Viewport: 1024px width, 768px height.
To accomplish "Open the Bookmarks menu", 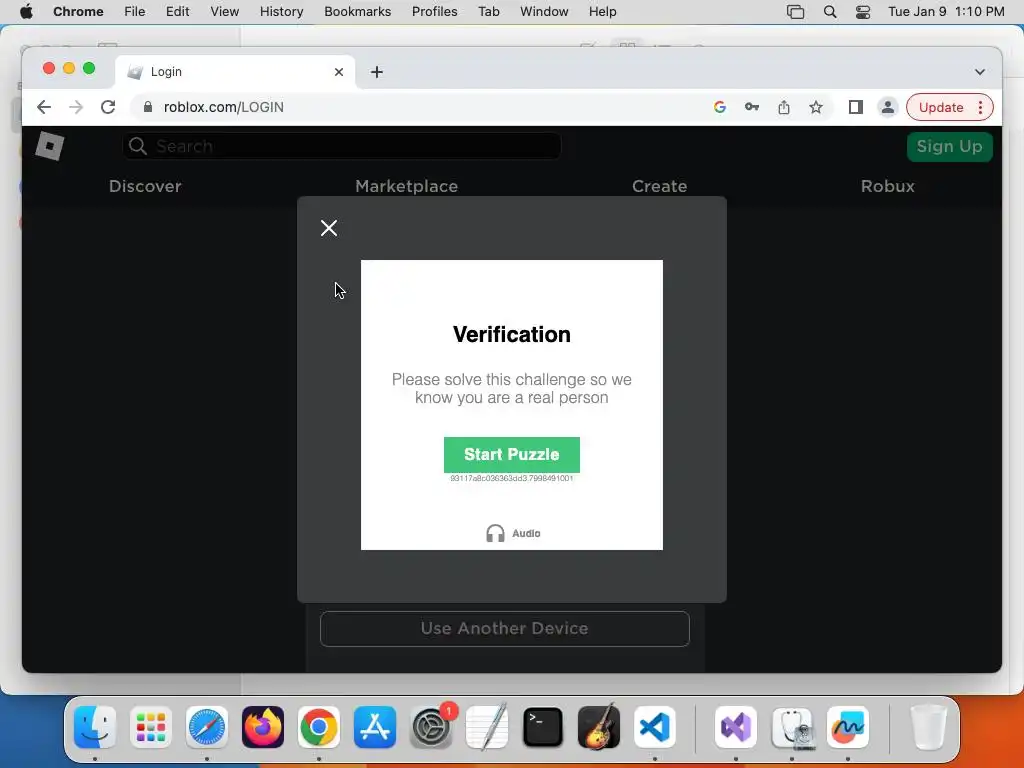I will coord(357,12).
